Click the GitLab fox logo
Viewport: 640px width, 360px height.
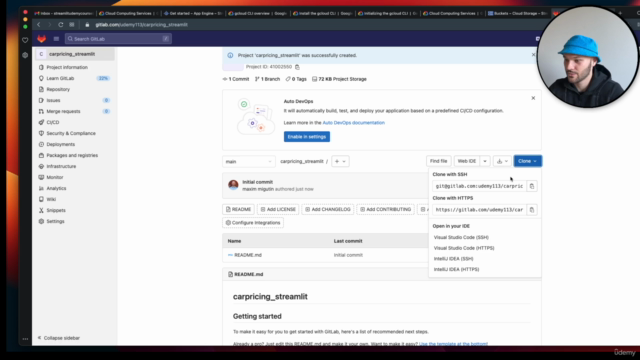(x=42, y=39)
